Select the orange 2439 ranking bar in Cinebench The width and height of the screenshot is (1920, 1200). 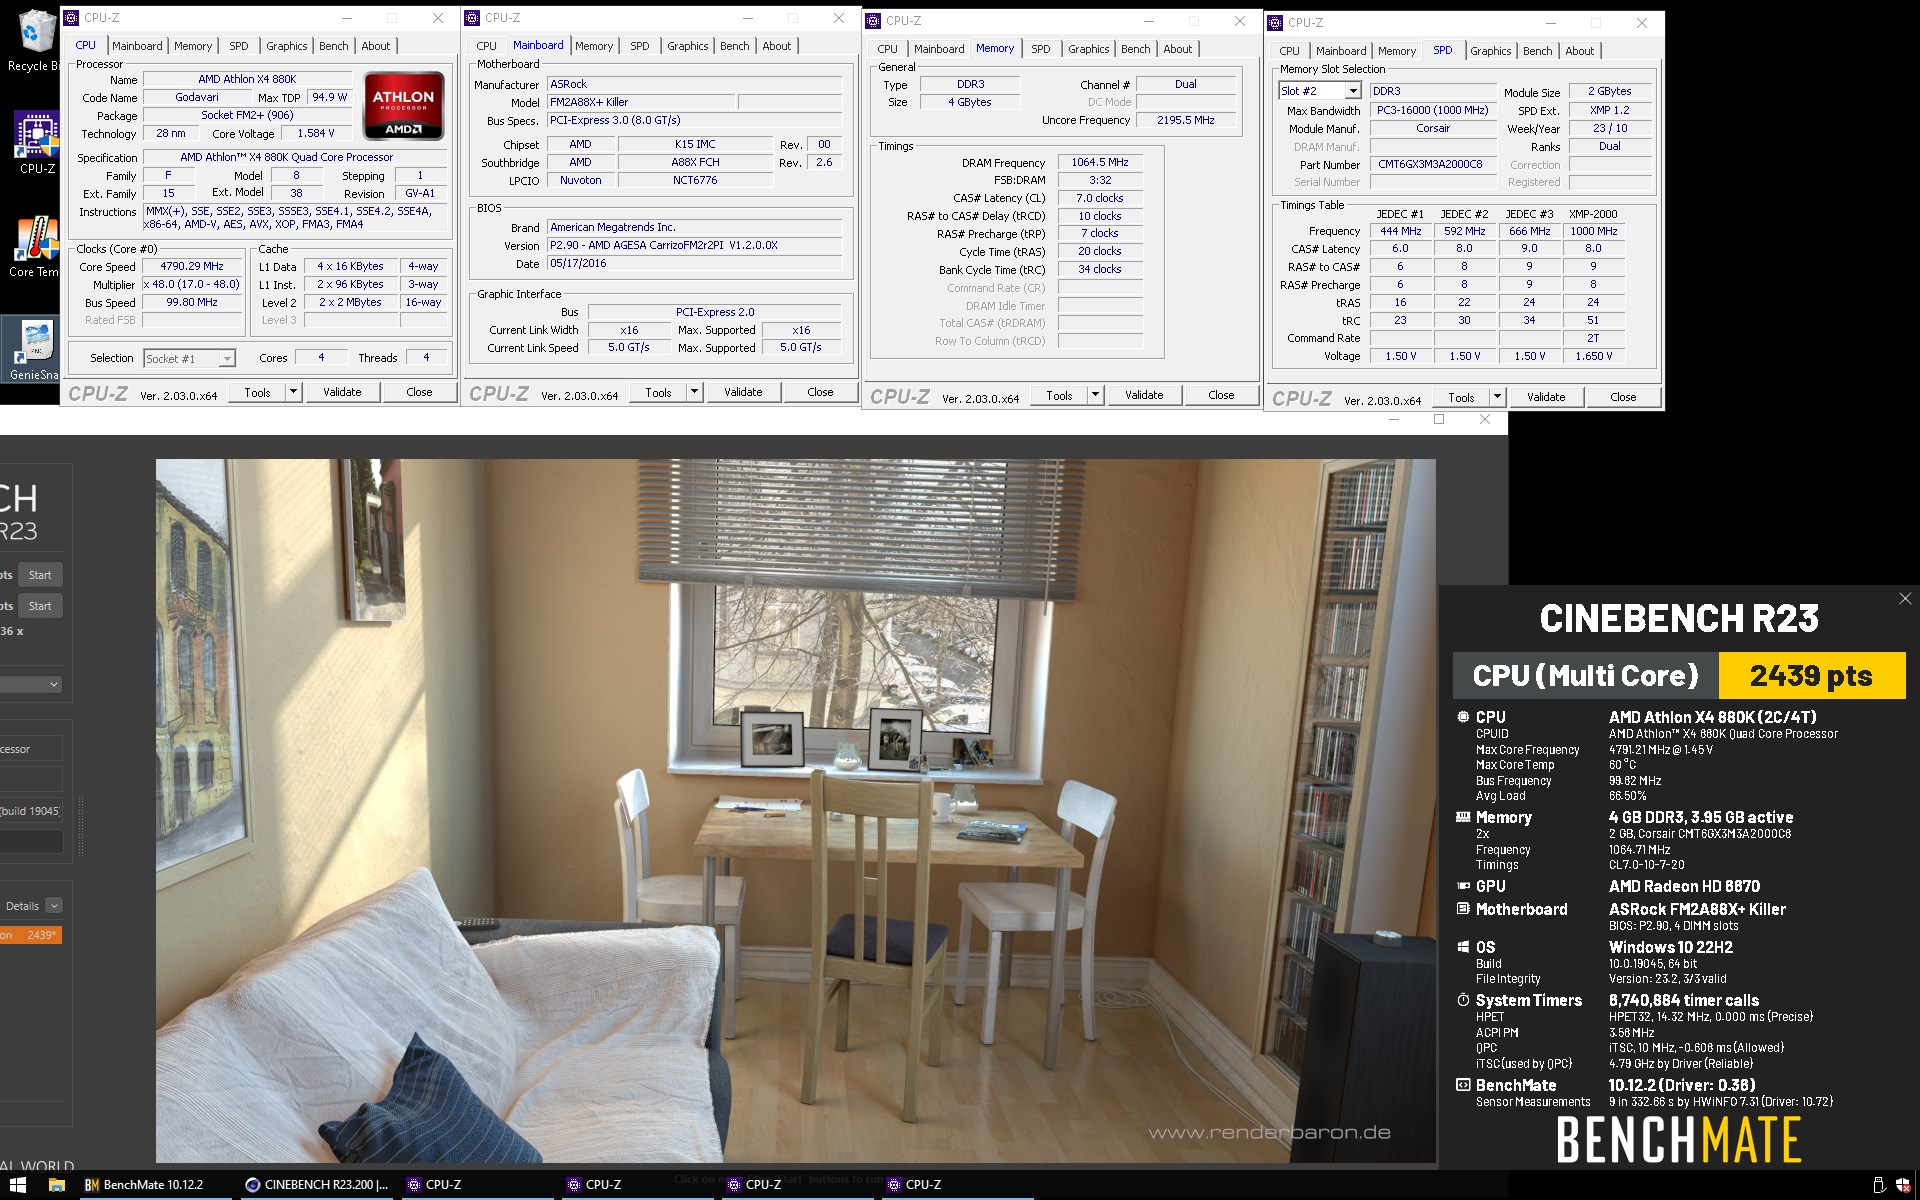click(30, 935)
